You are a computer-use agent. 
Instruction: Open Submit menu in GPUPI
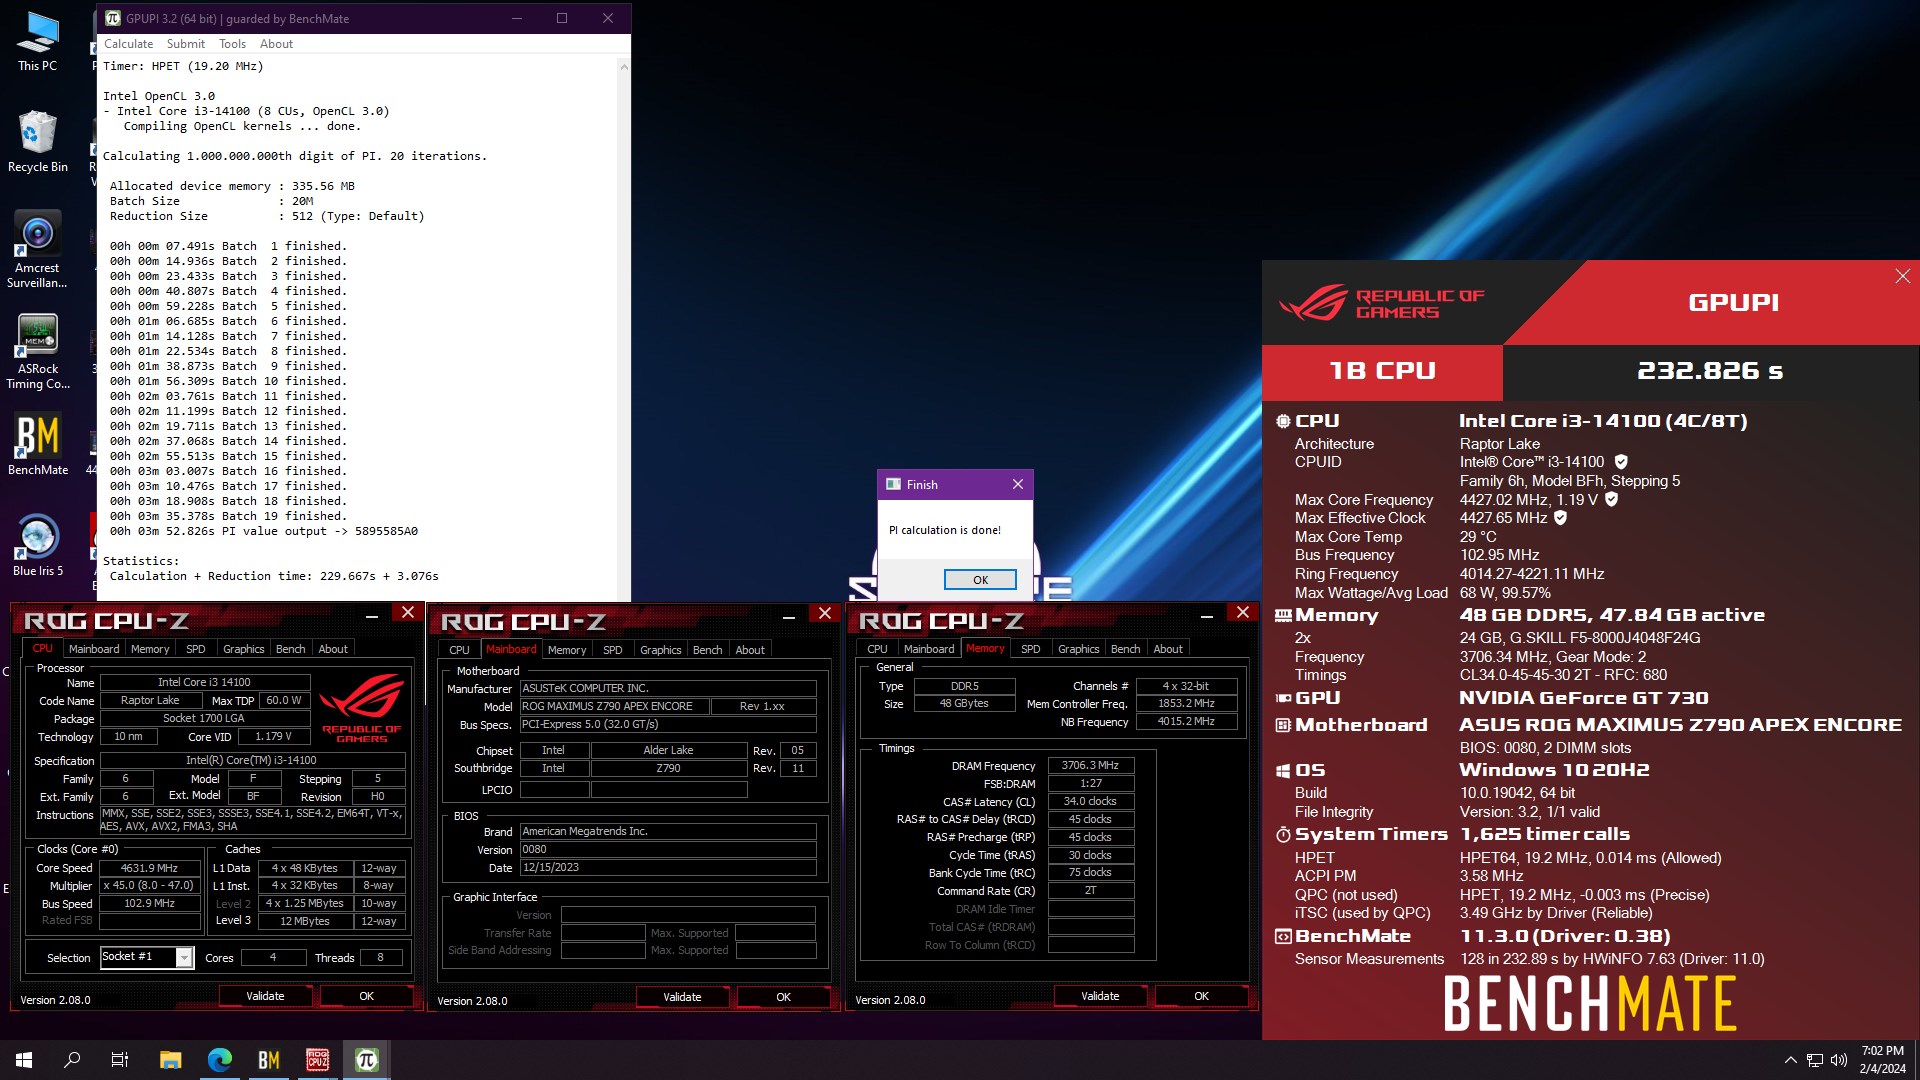coord(185,44)
